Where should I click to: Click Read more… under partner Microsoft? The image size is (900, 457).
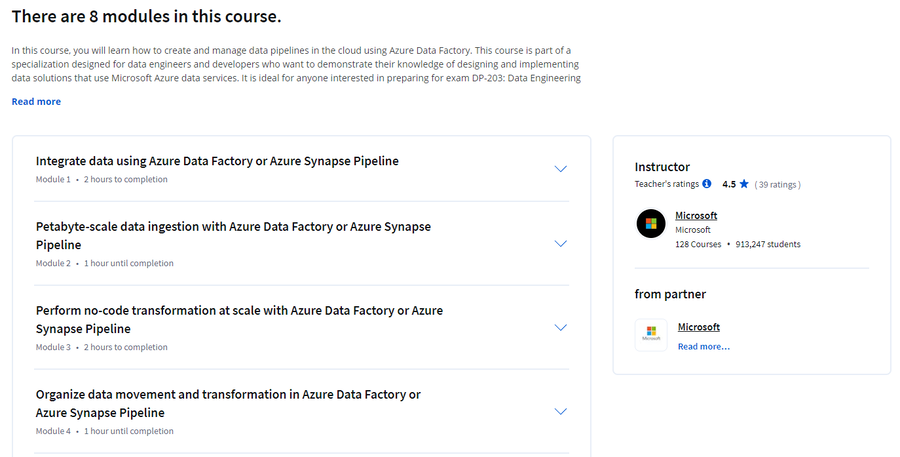click(704, 346)
